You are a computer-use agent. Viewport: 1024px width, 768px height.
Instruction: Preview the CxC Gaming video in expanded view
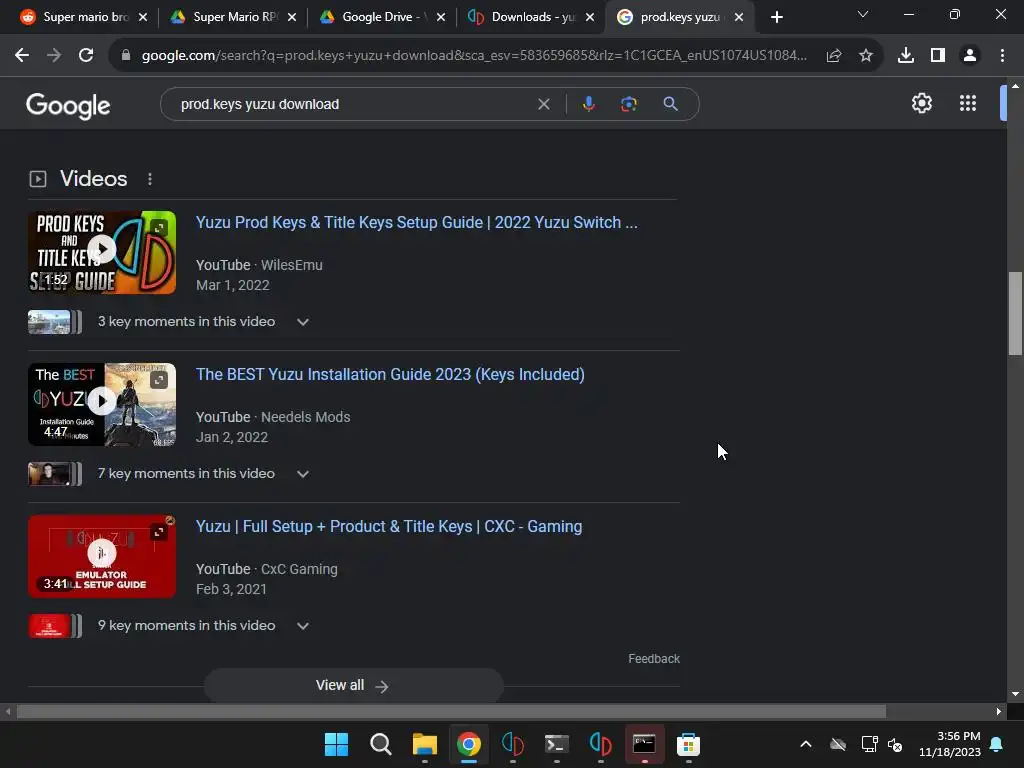coord(159,532)
